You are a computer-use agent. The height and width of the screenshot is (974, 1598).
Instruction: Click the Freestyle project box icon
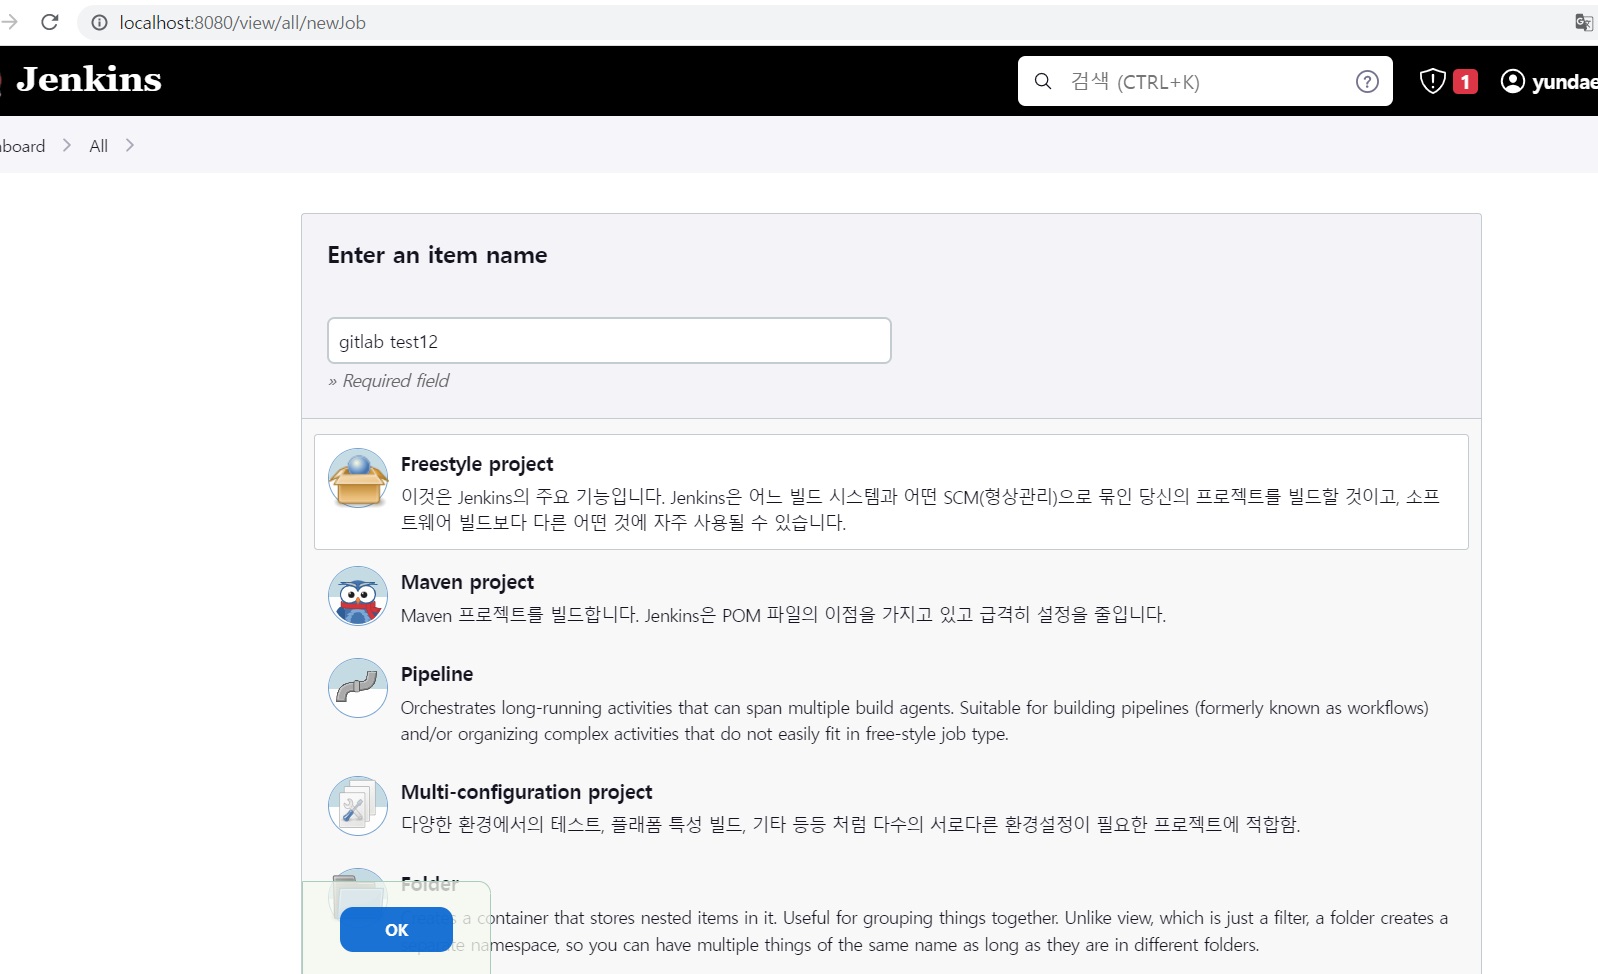[358, 478]
